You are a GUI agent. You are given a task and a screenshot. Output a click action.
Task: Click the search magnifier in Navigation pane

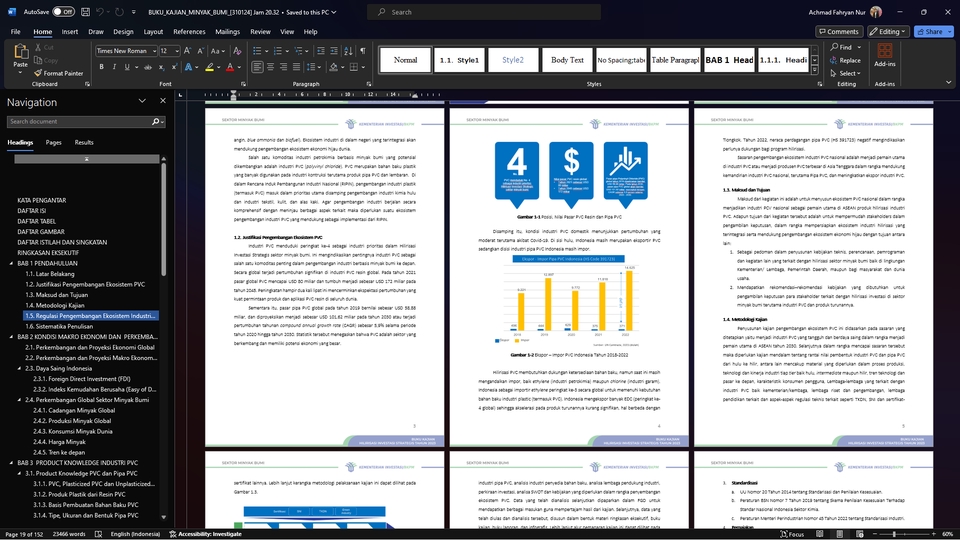tap(156, 122)
